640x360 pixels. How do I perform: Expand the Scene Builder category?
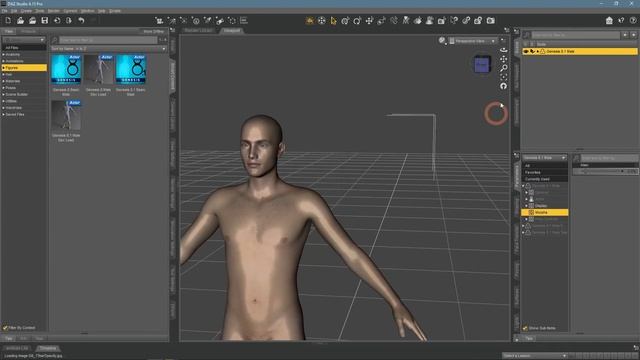coord(4,94)
